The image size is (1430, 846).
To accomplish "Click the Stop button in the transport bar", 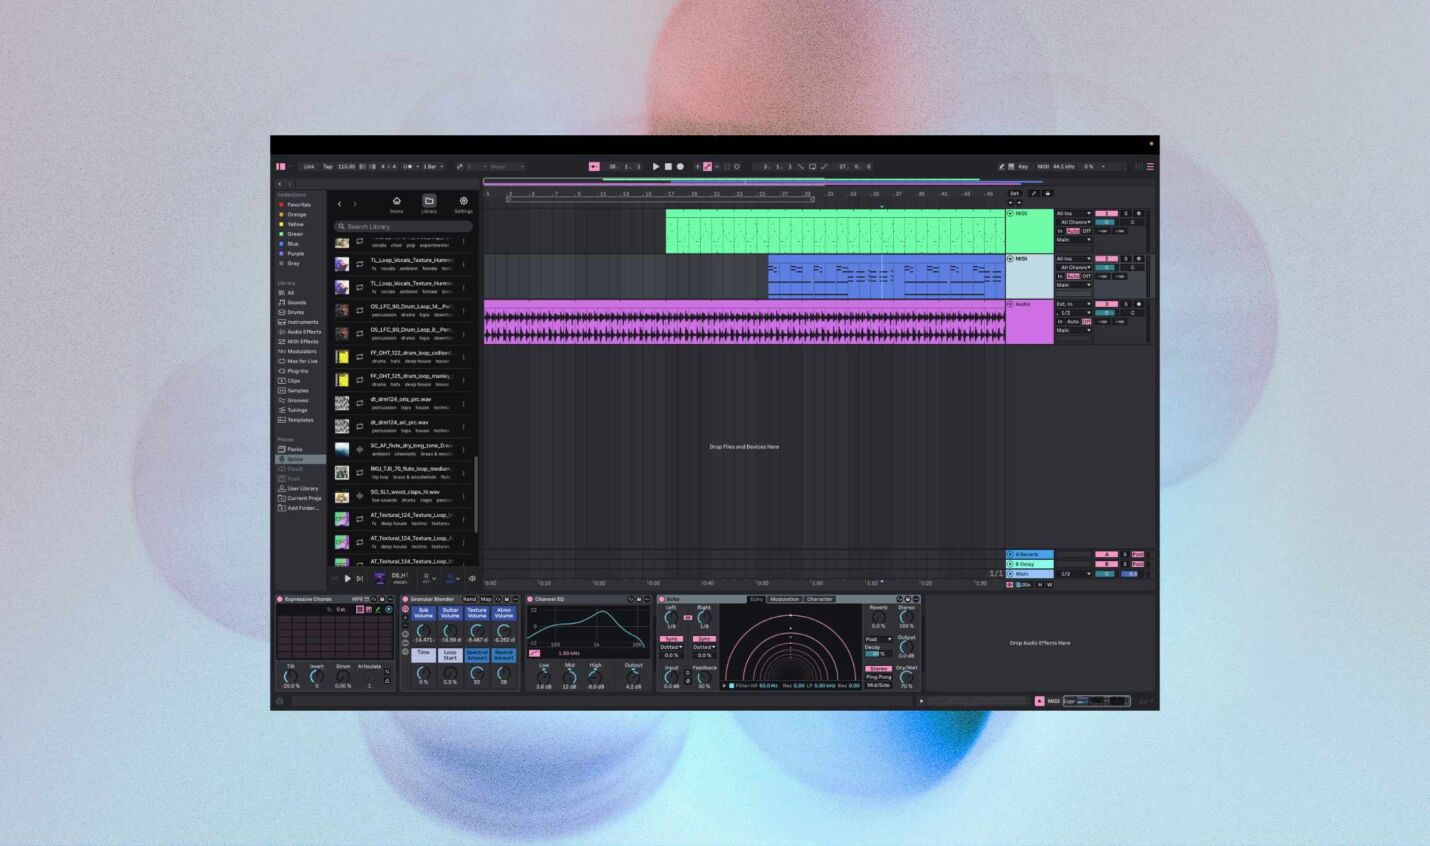I will pos(668,167).
